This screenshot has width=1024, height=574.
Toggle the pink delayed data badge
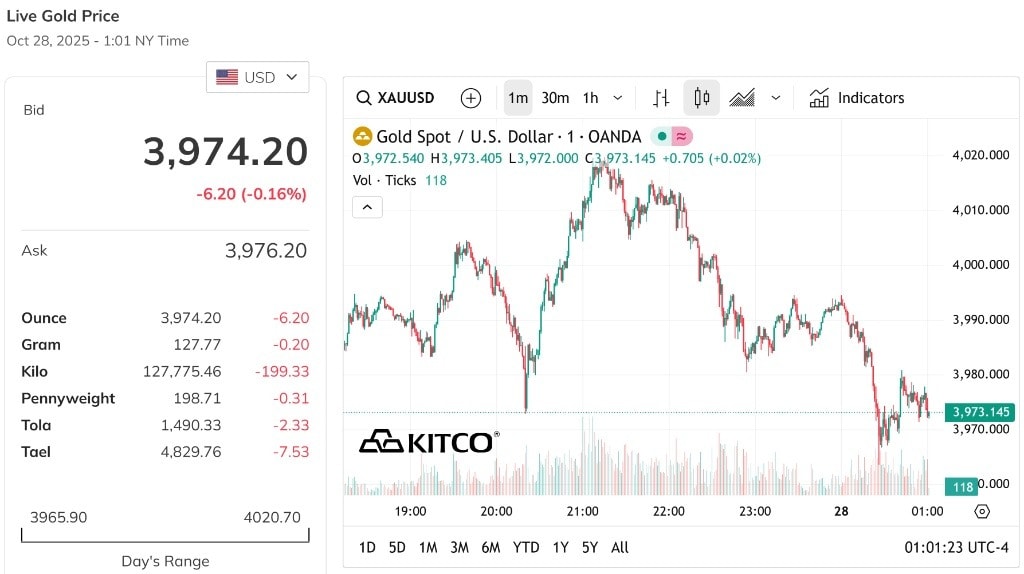click(681, 136)
